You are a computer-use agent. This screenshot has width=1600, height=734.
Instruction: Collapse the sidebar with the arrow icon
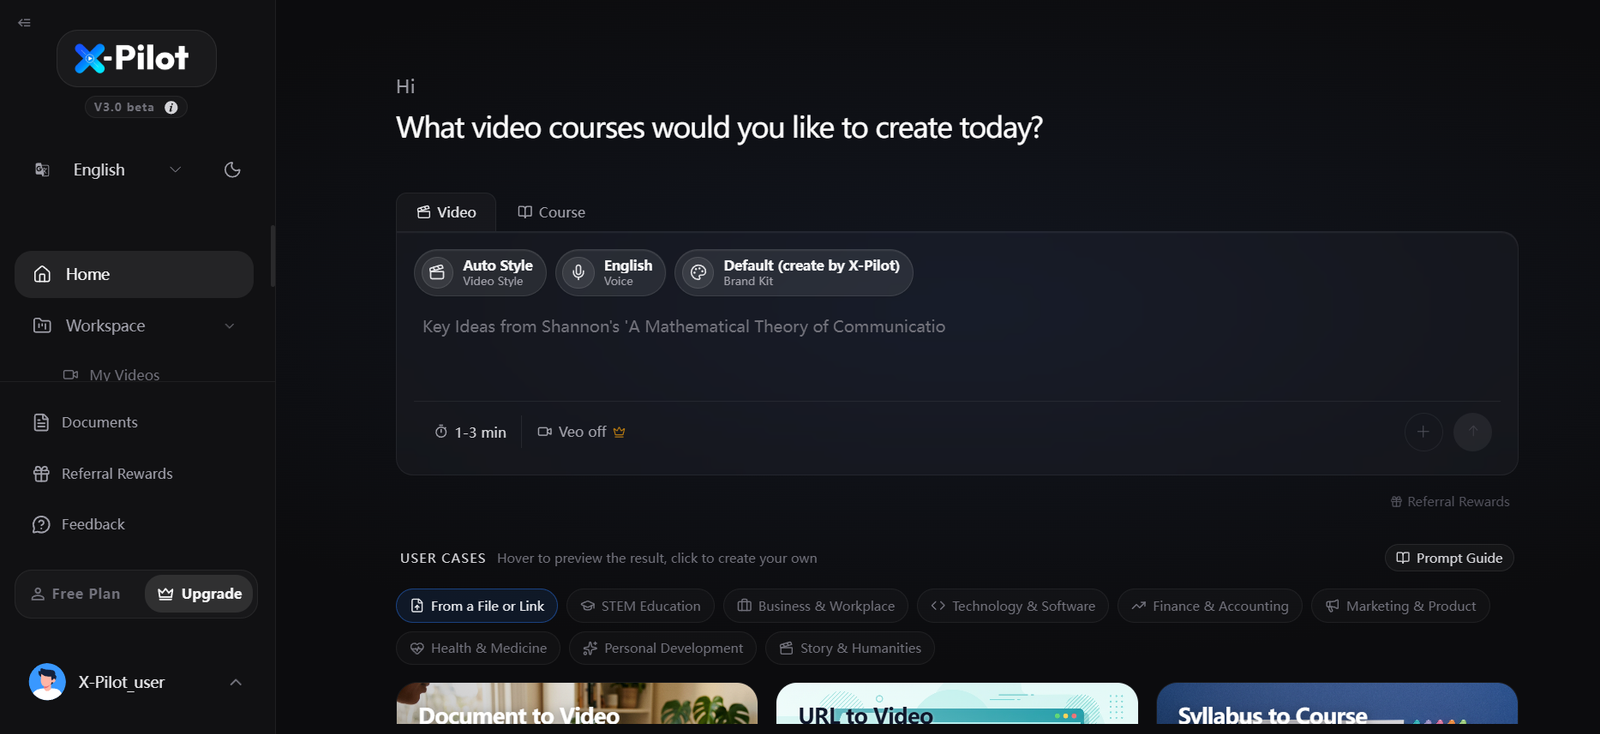point(24,22)
